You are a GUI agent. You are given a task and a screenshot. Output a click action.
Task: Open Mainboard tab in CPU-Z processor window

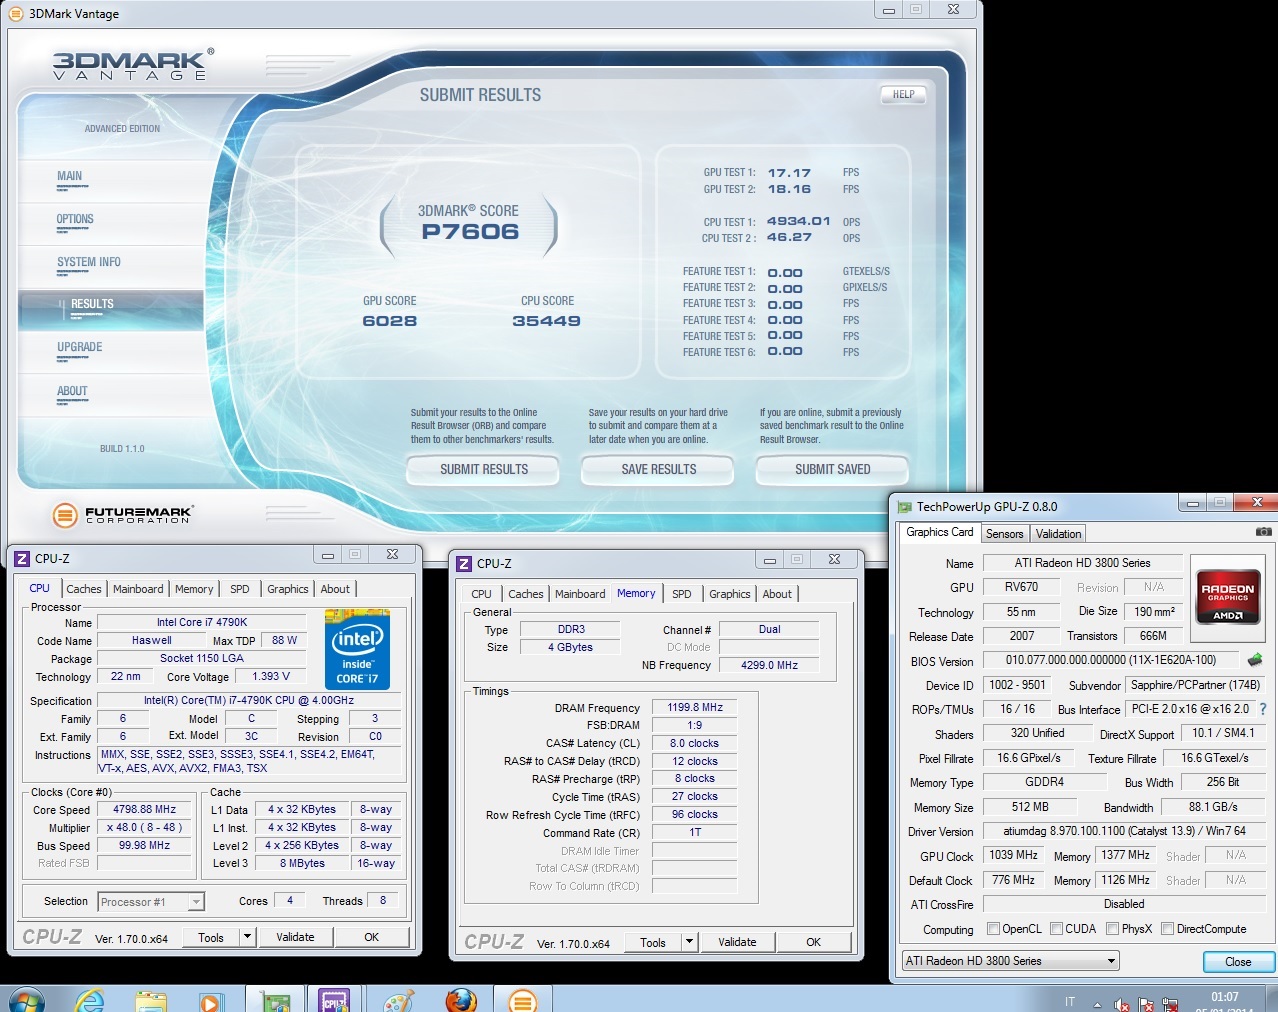138,589
